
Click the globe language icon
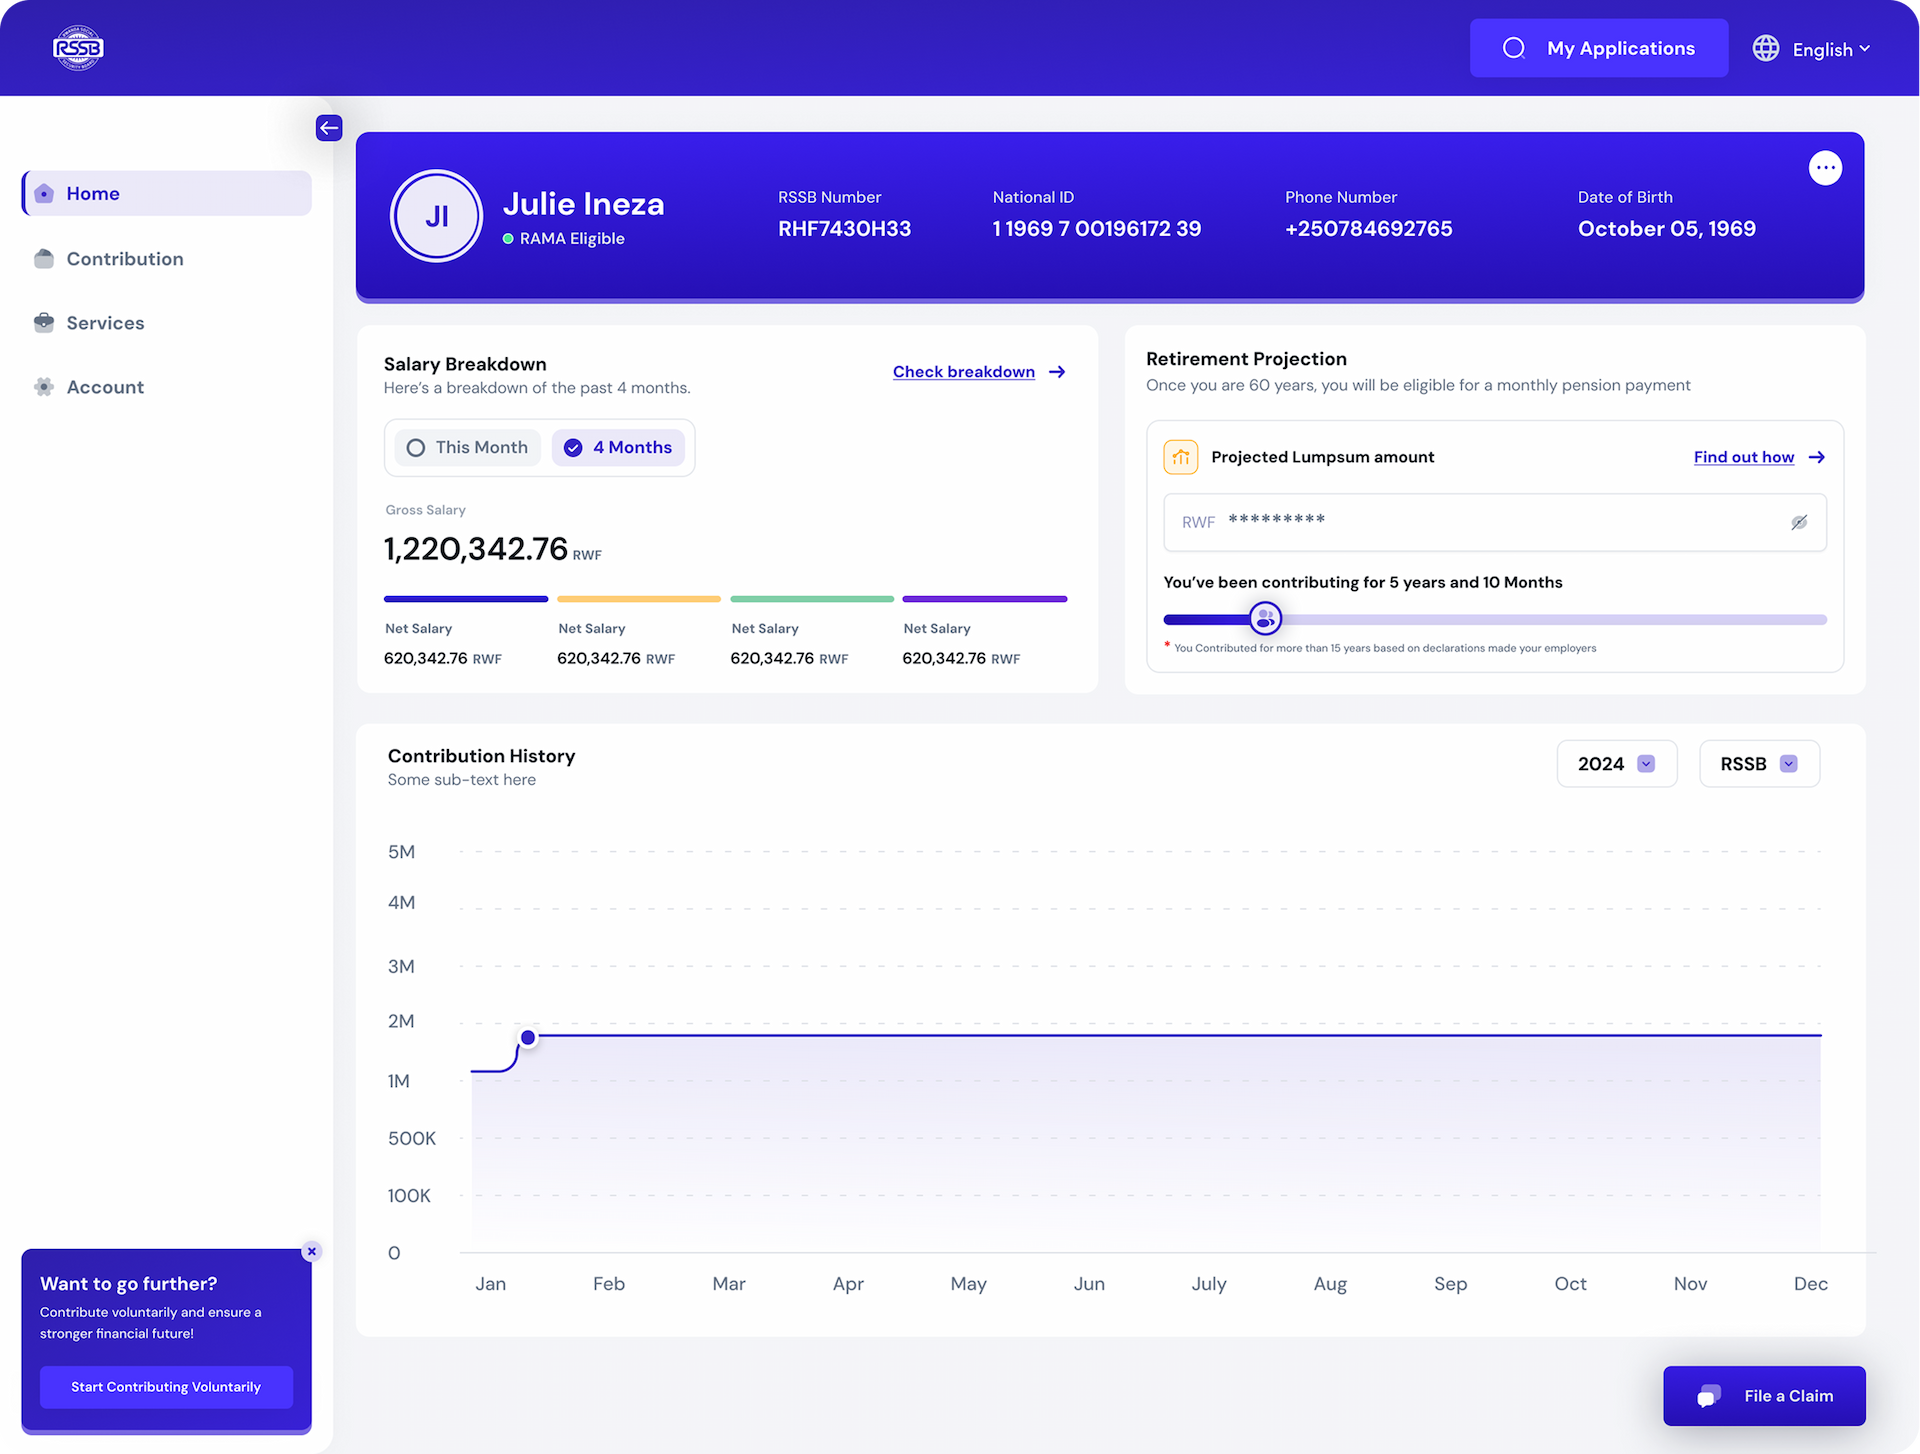point(1766,48)
